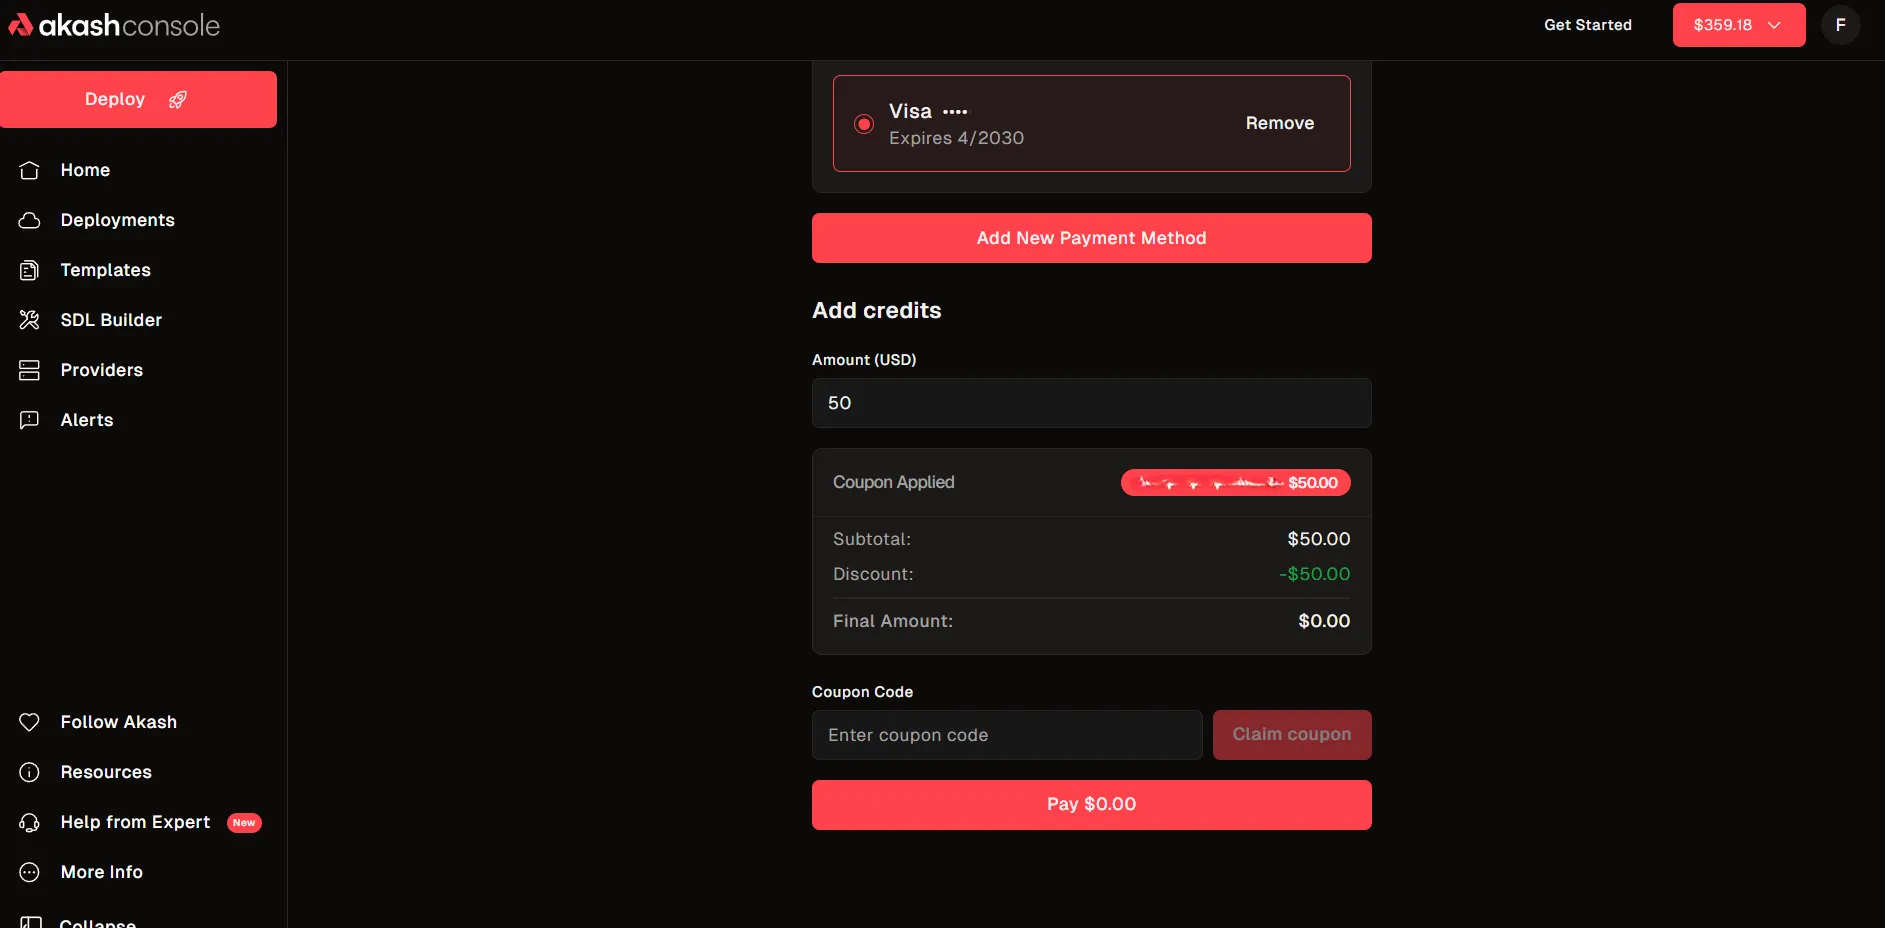Viewport: 1885px width, 928px height.
Task: Click the Enter coupon code field
Action: 1006,735
